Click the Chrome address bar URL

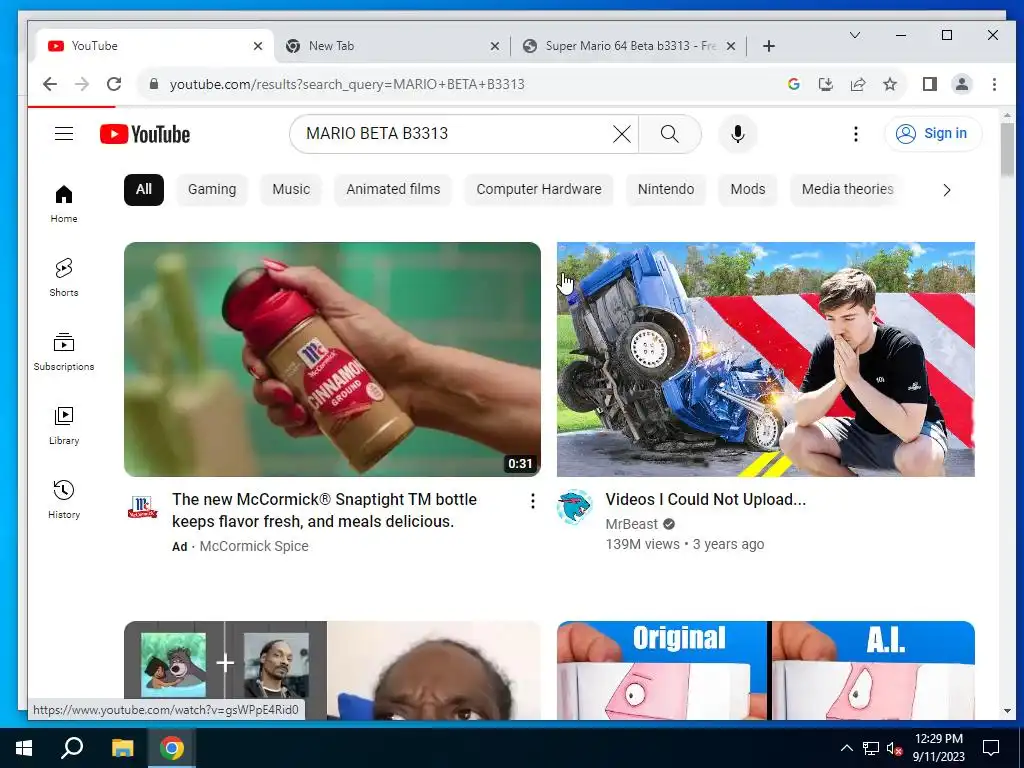tap(347, 84)
